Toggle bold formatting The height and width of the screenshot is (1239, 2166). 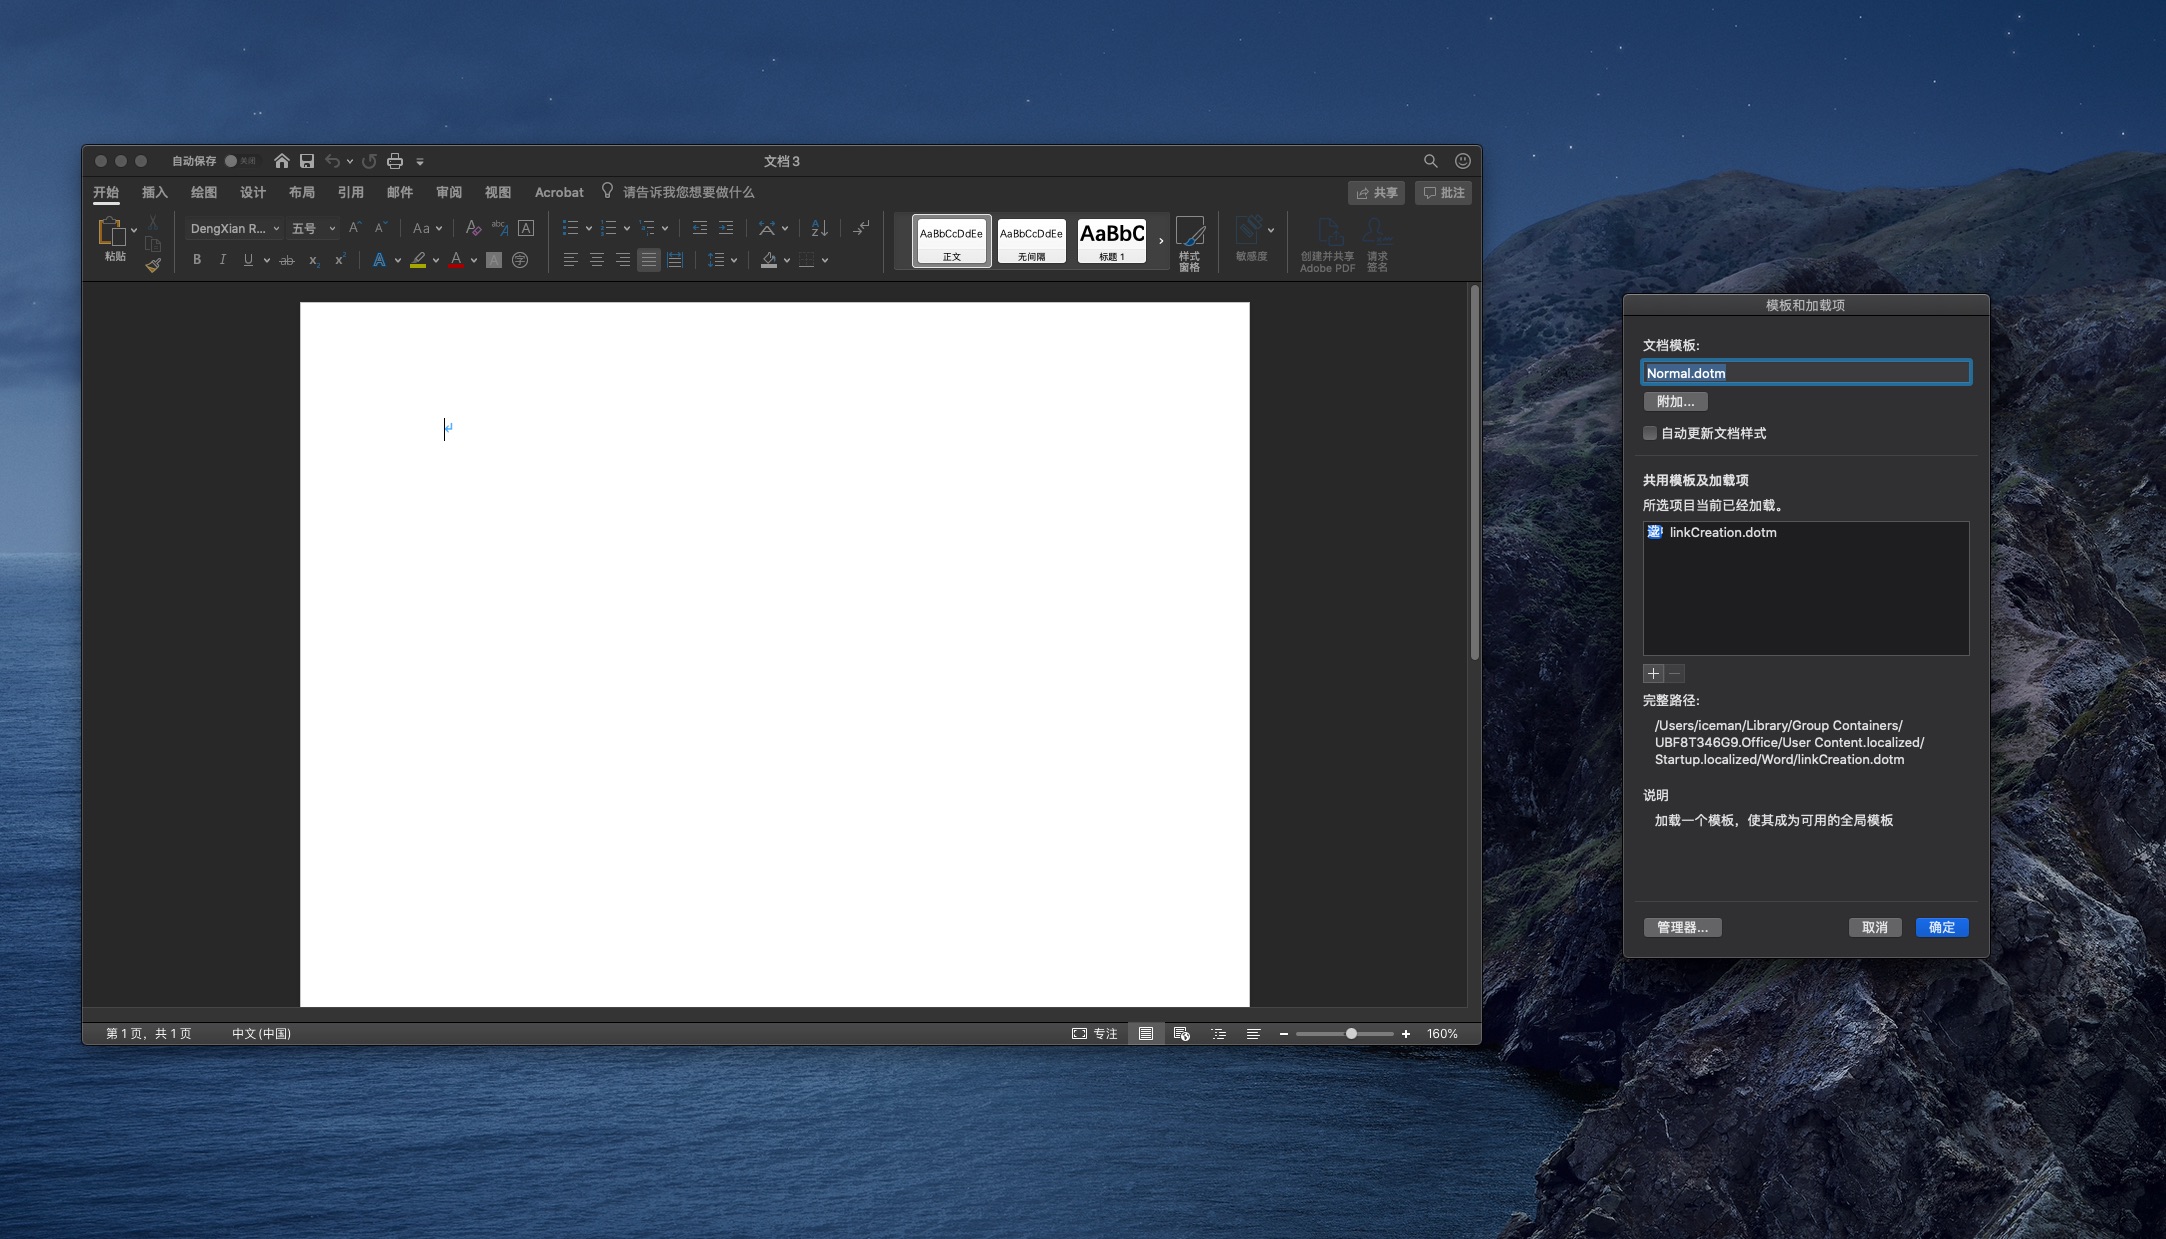(197, 260)
